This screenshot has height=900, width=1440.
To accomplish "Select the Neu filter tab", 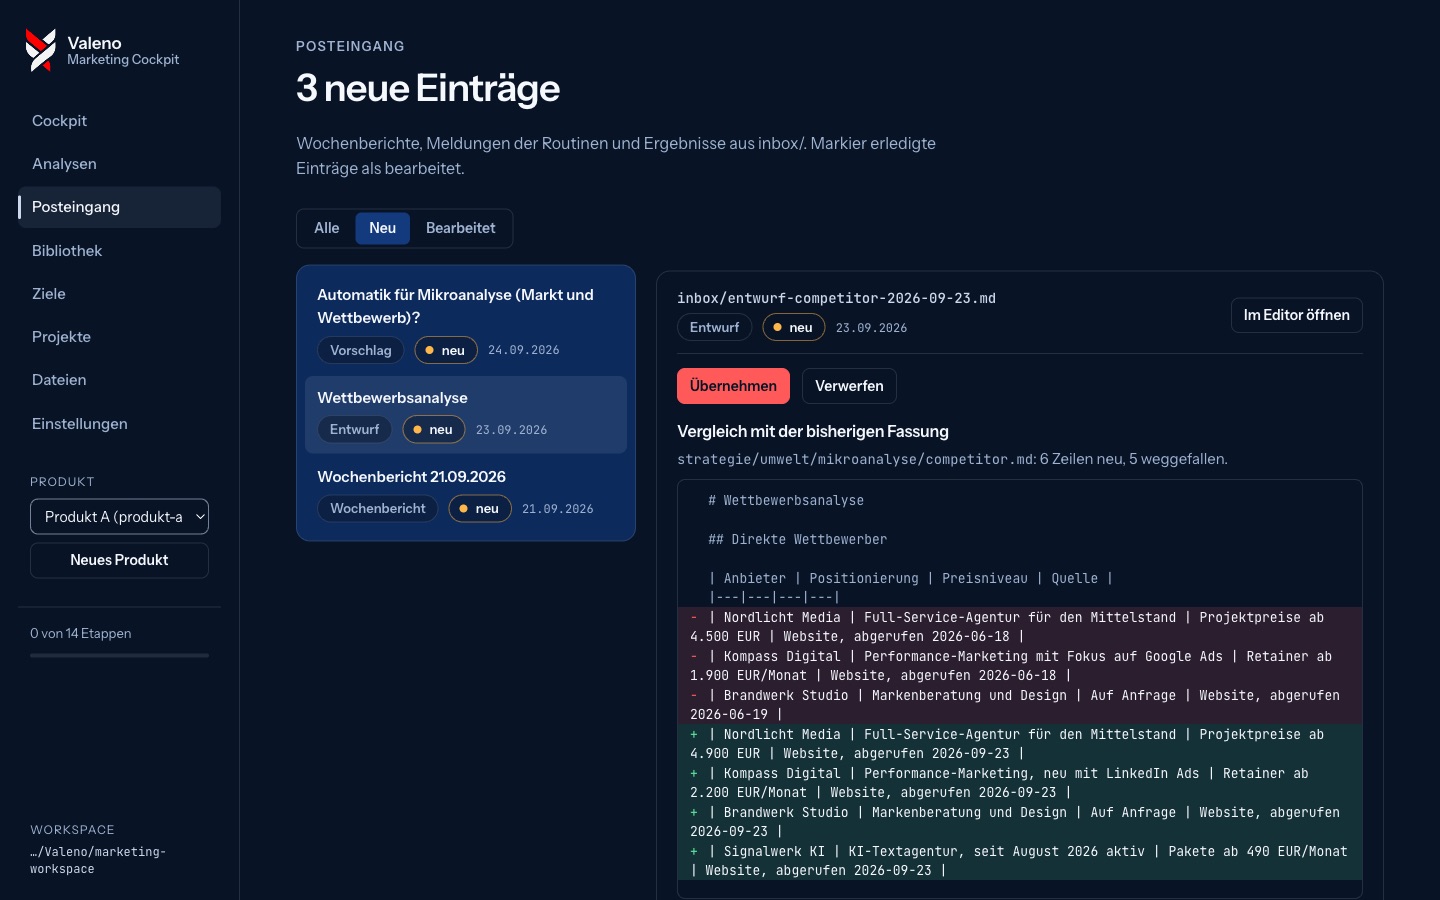I will coord(382,228).
